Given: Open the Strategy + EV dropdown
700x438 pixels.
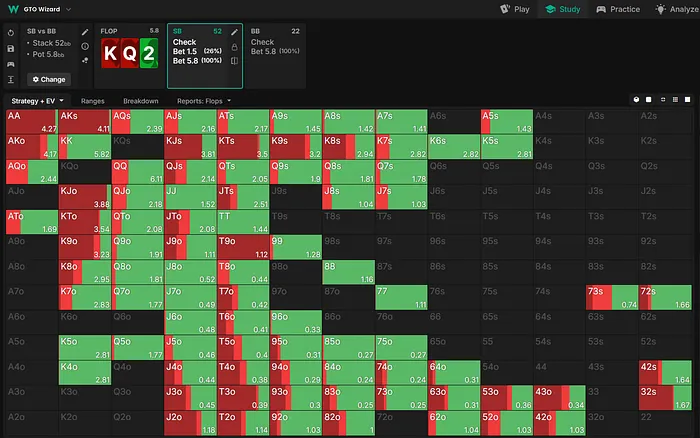Looking at the screenshot, I should click(38, 101).
